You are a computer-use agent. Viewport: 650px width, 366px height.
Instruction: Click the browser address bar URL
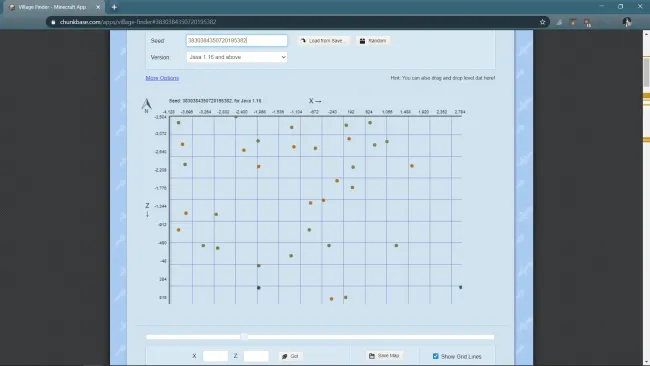[138, 22]
